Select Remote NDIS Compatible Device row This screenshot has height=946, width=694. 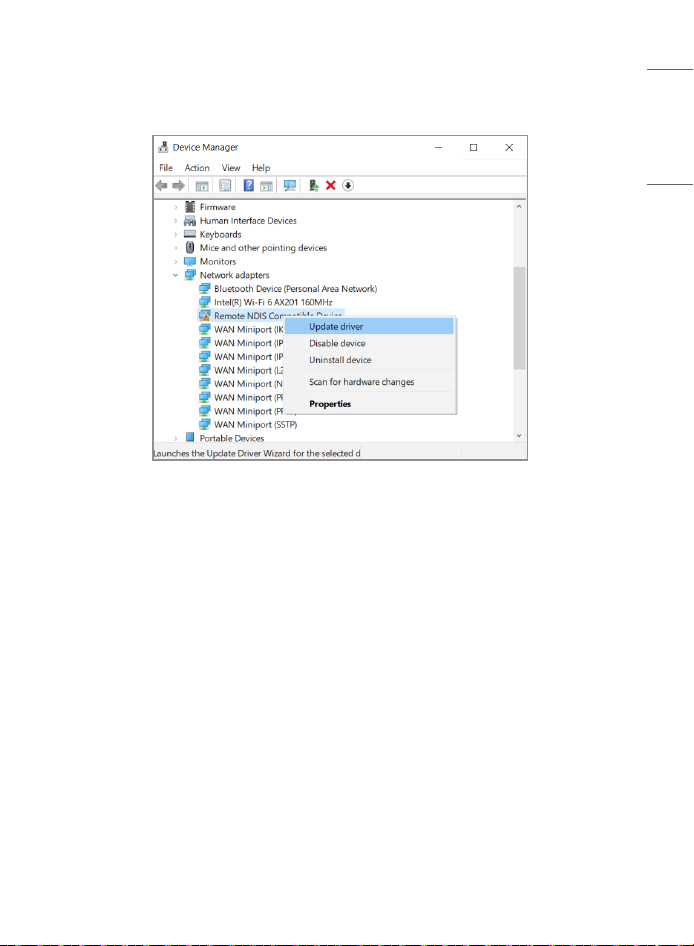(x=271, y=316)
